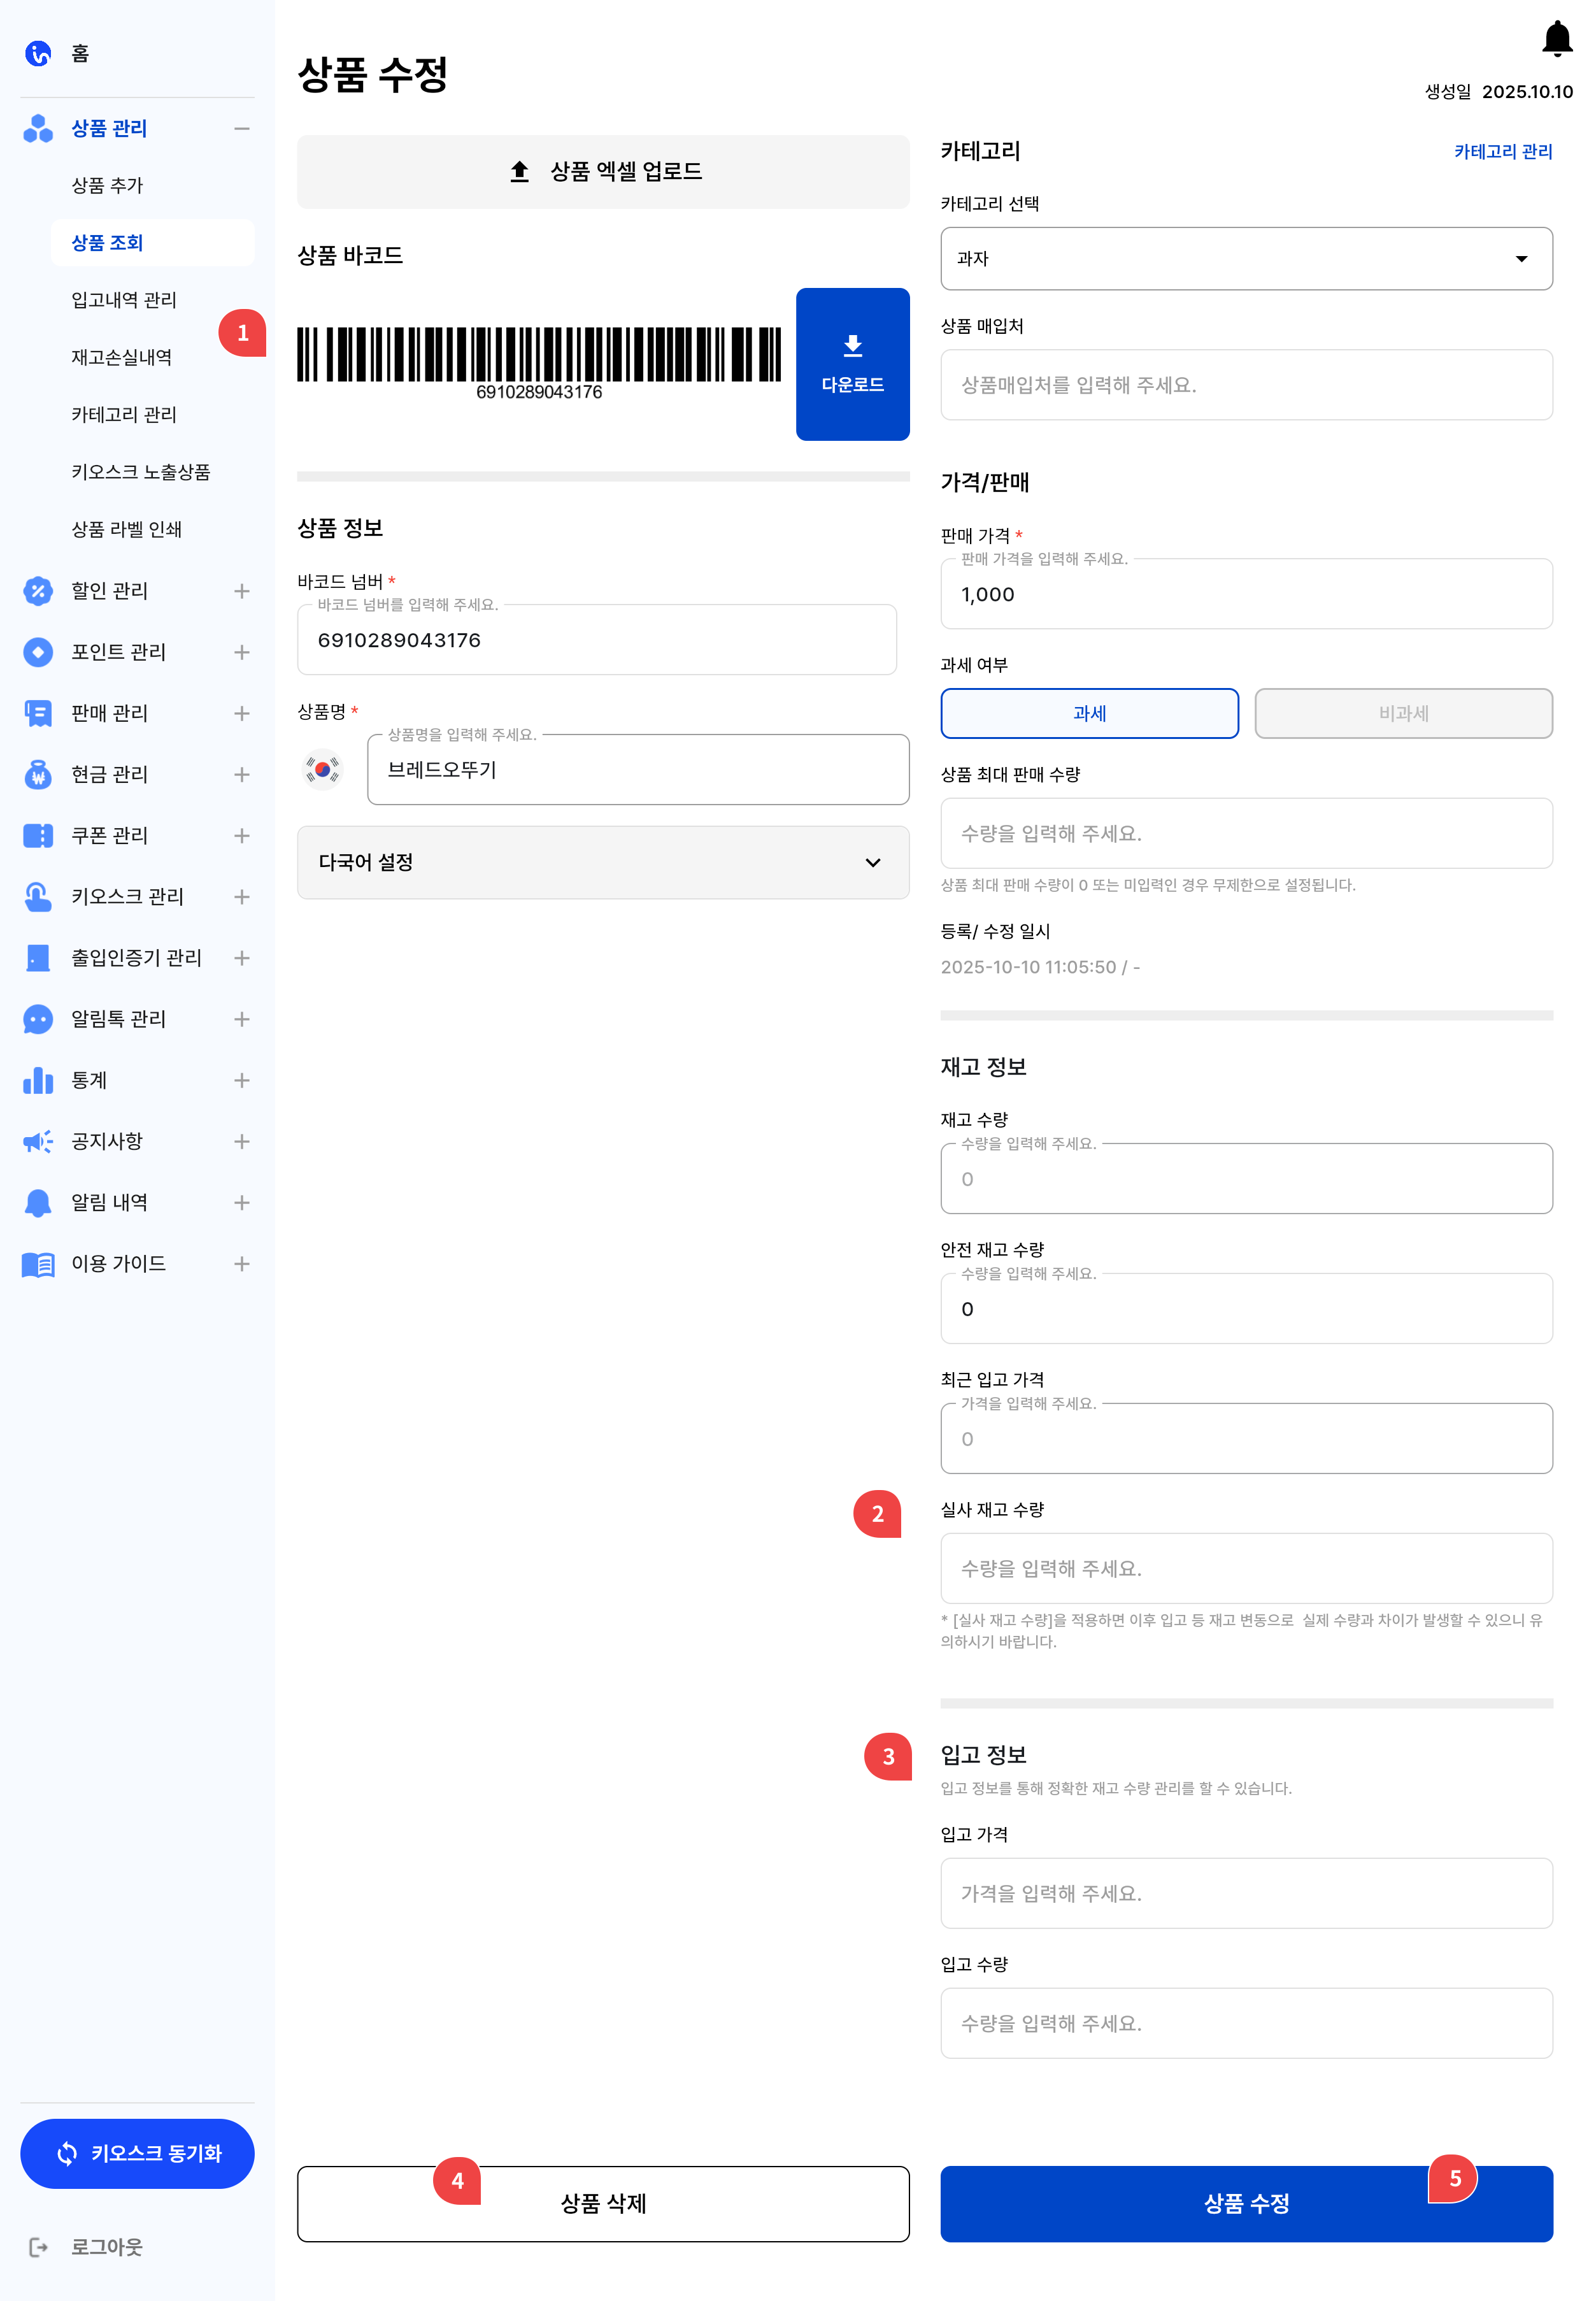1596x2301 pixels.
Task: Open the 키오스크 노출상품 menu item
Action: pyautogui.click(x=140, y=472)
